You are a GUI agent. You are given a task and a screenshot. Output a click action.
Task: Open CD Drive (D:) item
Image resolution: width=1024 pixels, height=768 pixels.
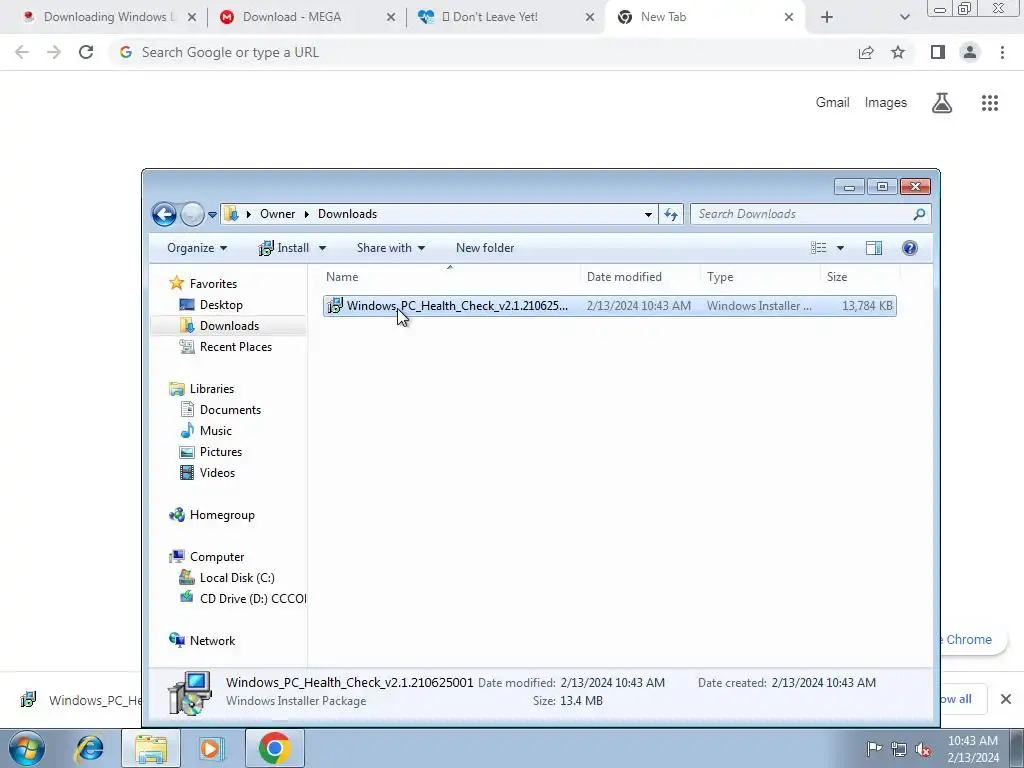[242, 598]
